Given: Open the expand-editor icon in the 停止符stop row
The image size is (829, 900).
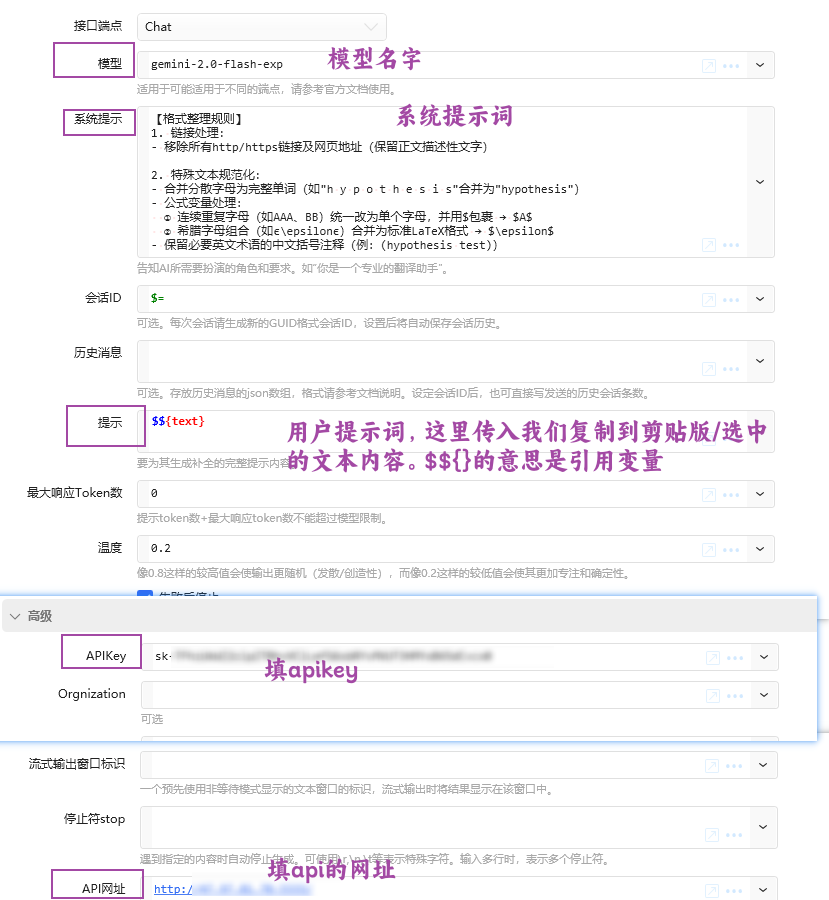Looking at the screenshot, I should coord(712,835).
